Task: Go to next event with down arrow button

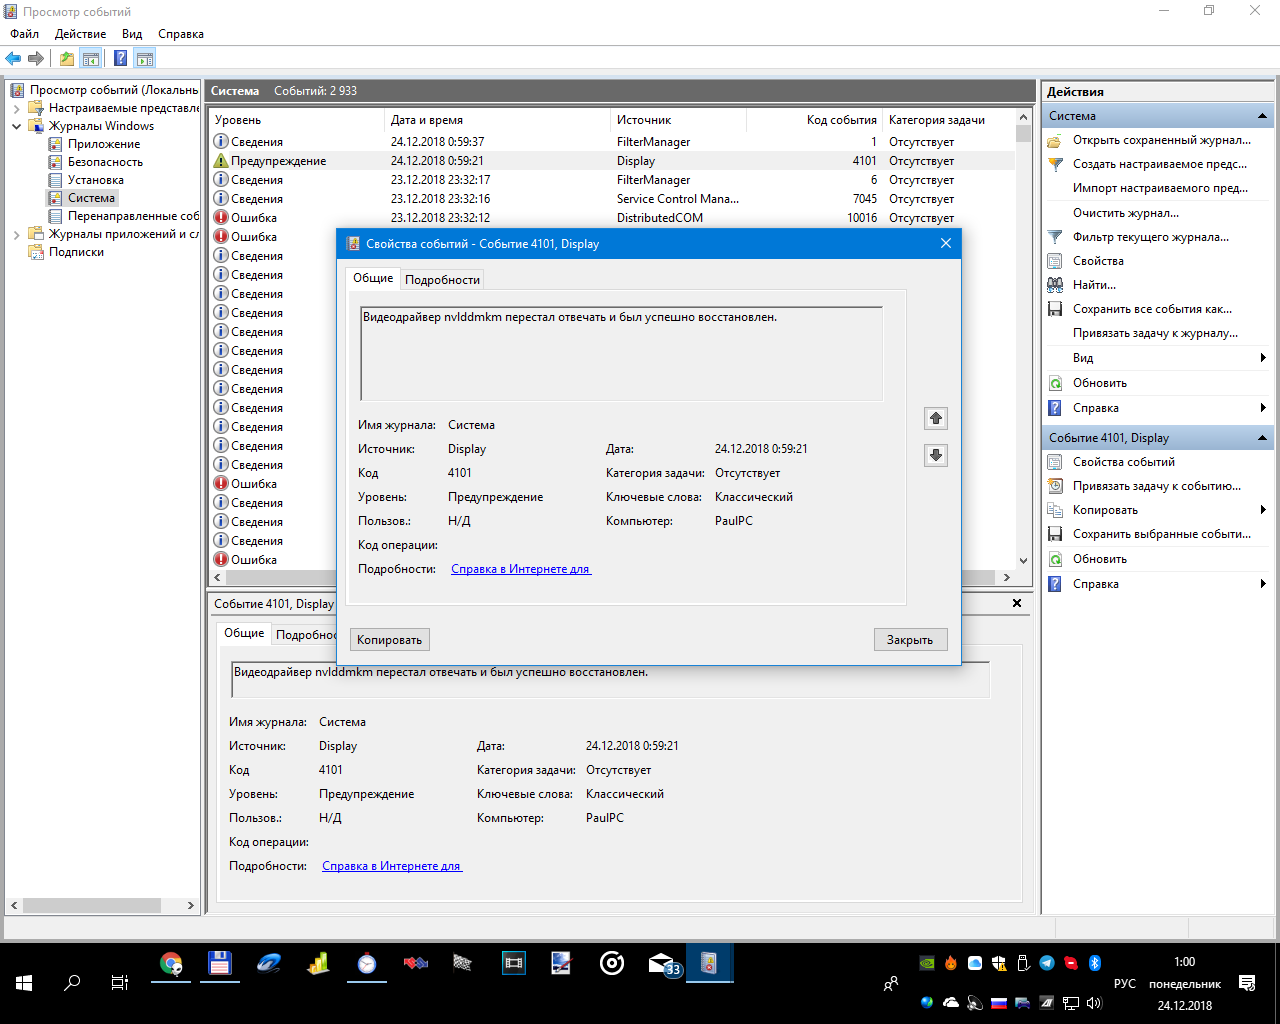Action: 935,456
